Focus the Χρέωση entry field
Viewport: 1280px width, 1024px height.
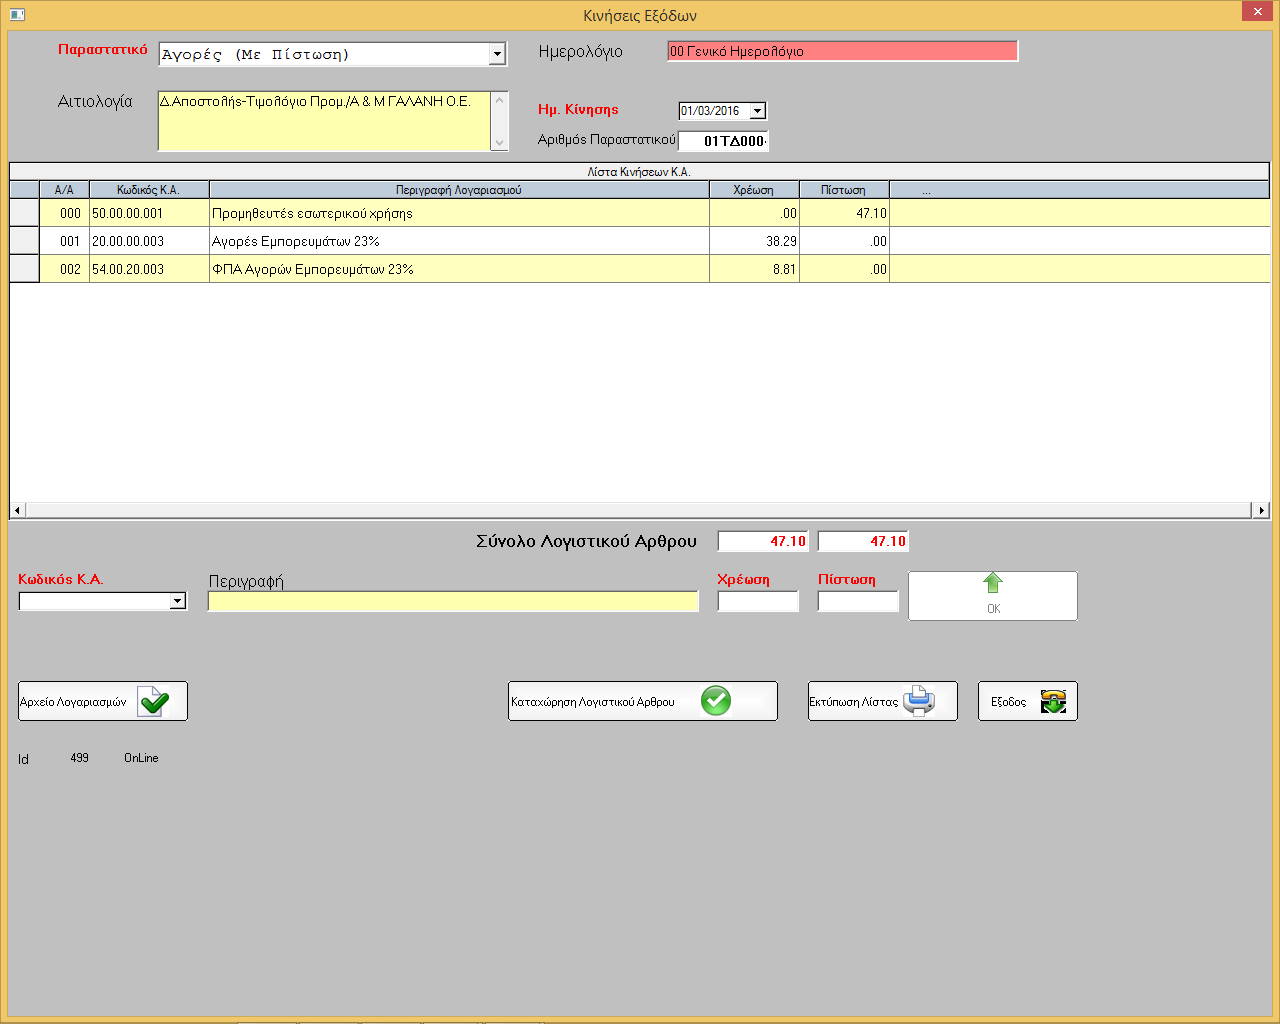[x=758, y=601]
